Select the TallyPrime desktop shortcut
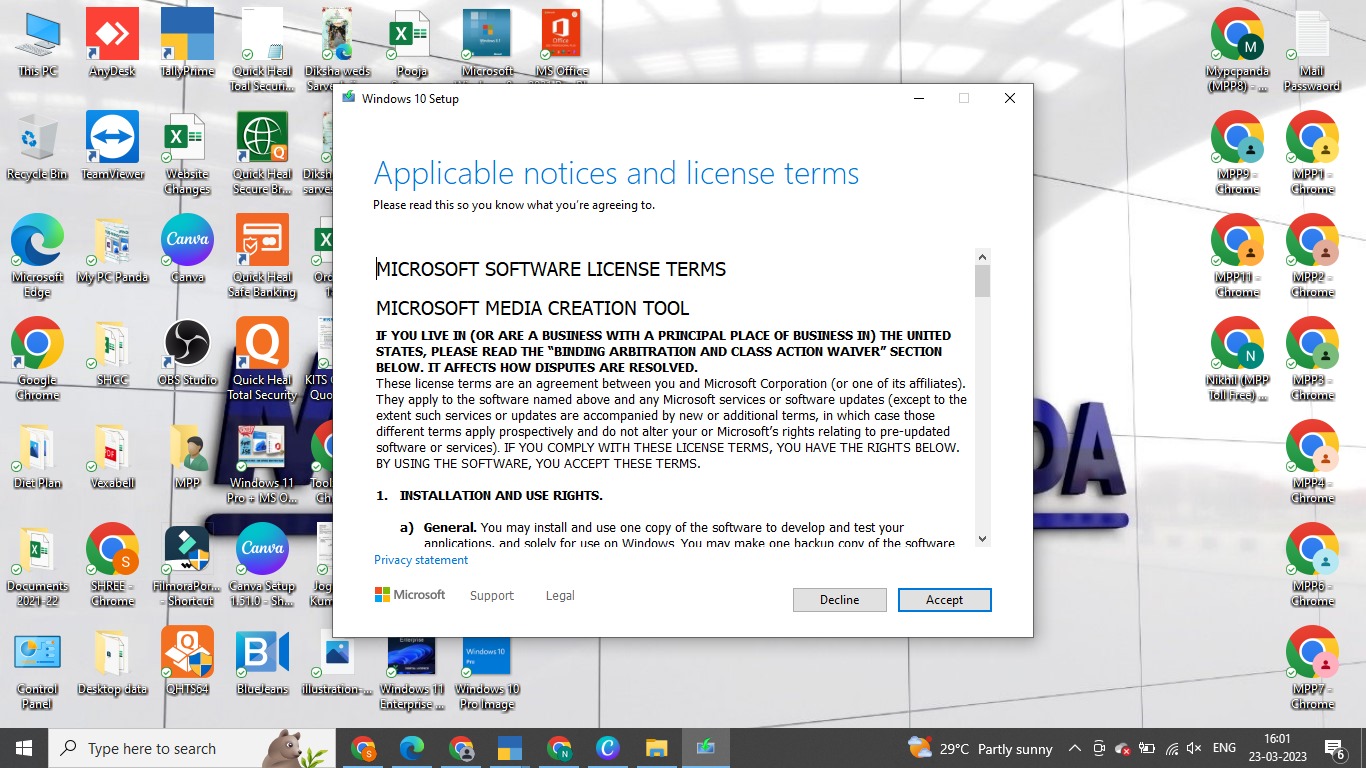Image resolution: width=1366 pixels, height=768 pixels. [x=187, y=45]
